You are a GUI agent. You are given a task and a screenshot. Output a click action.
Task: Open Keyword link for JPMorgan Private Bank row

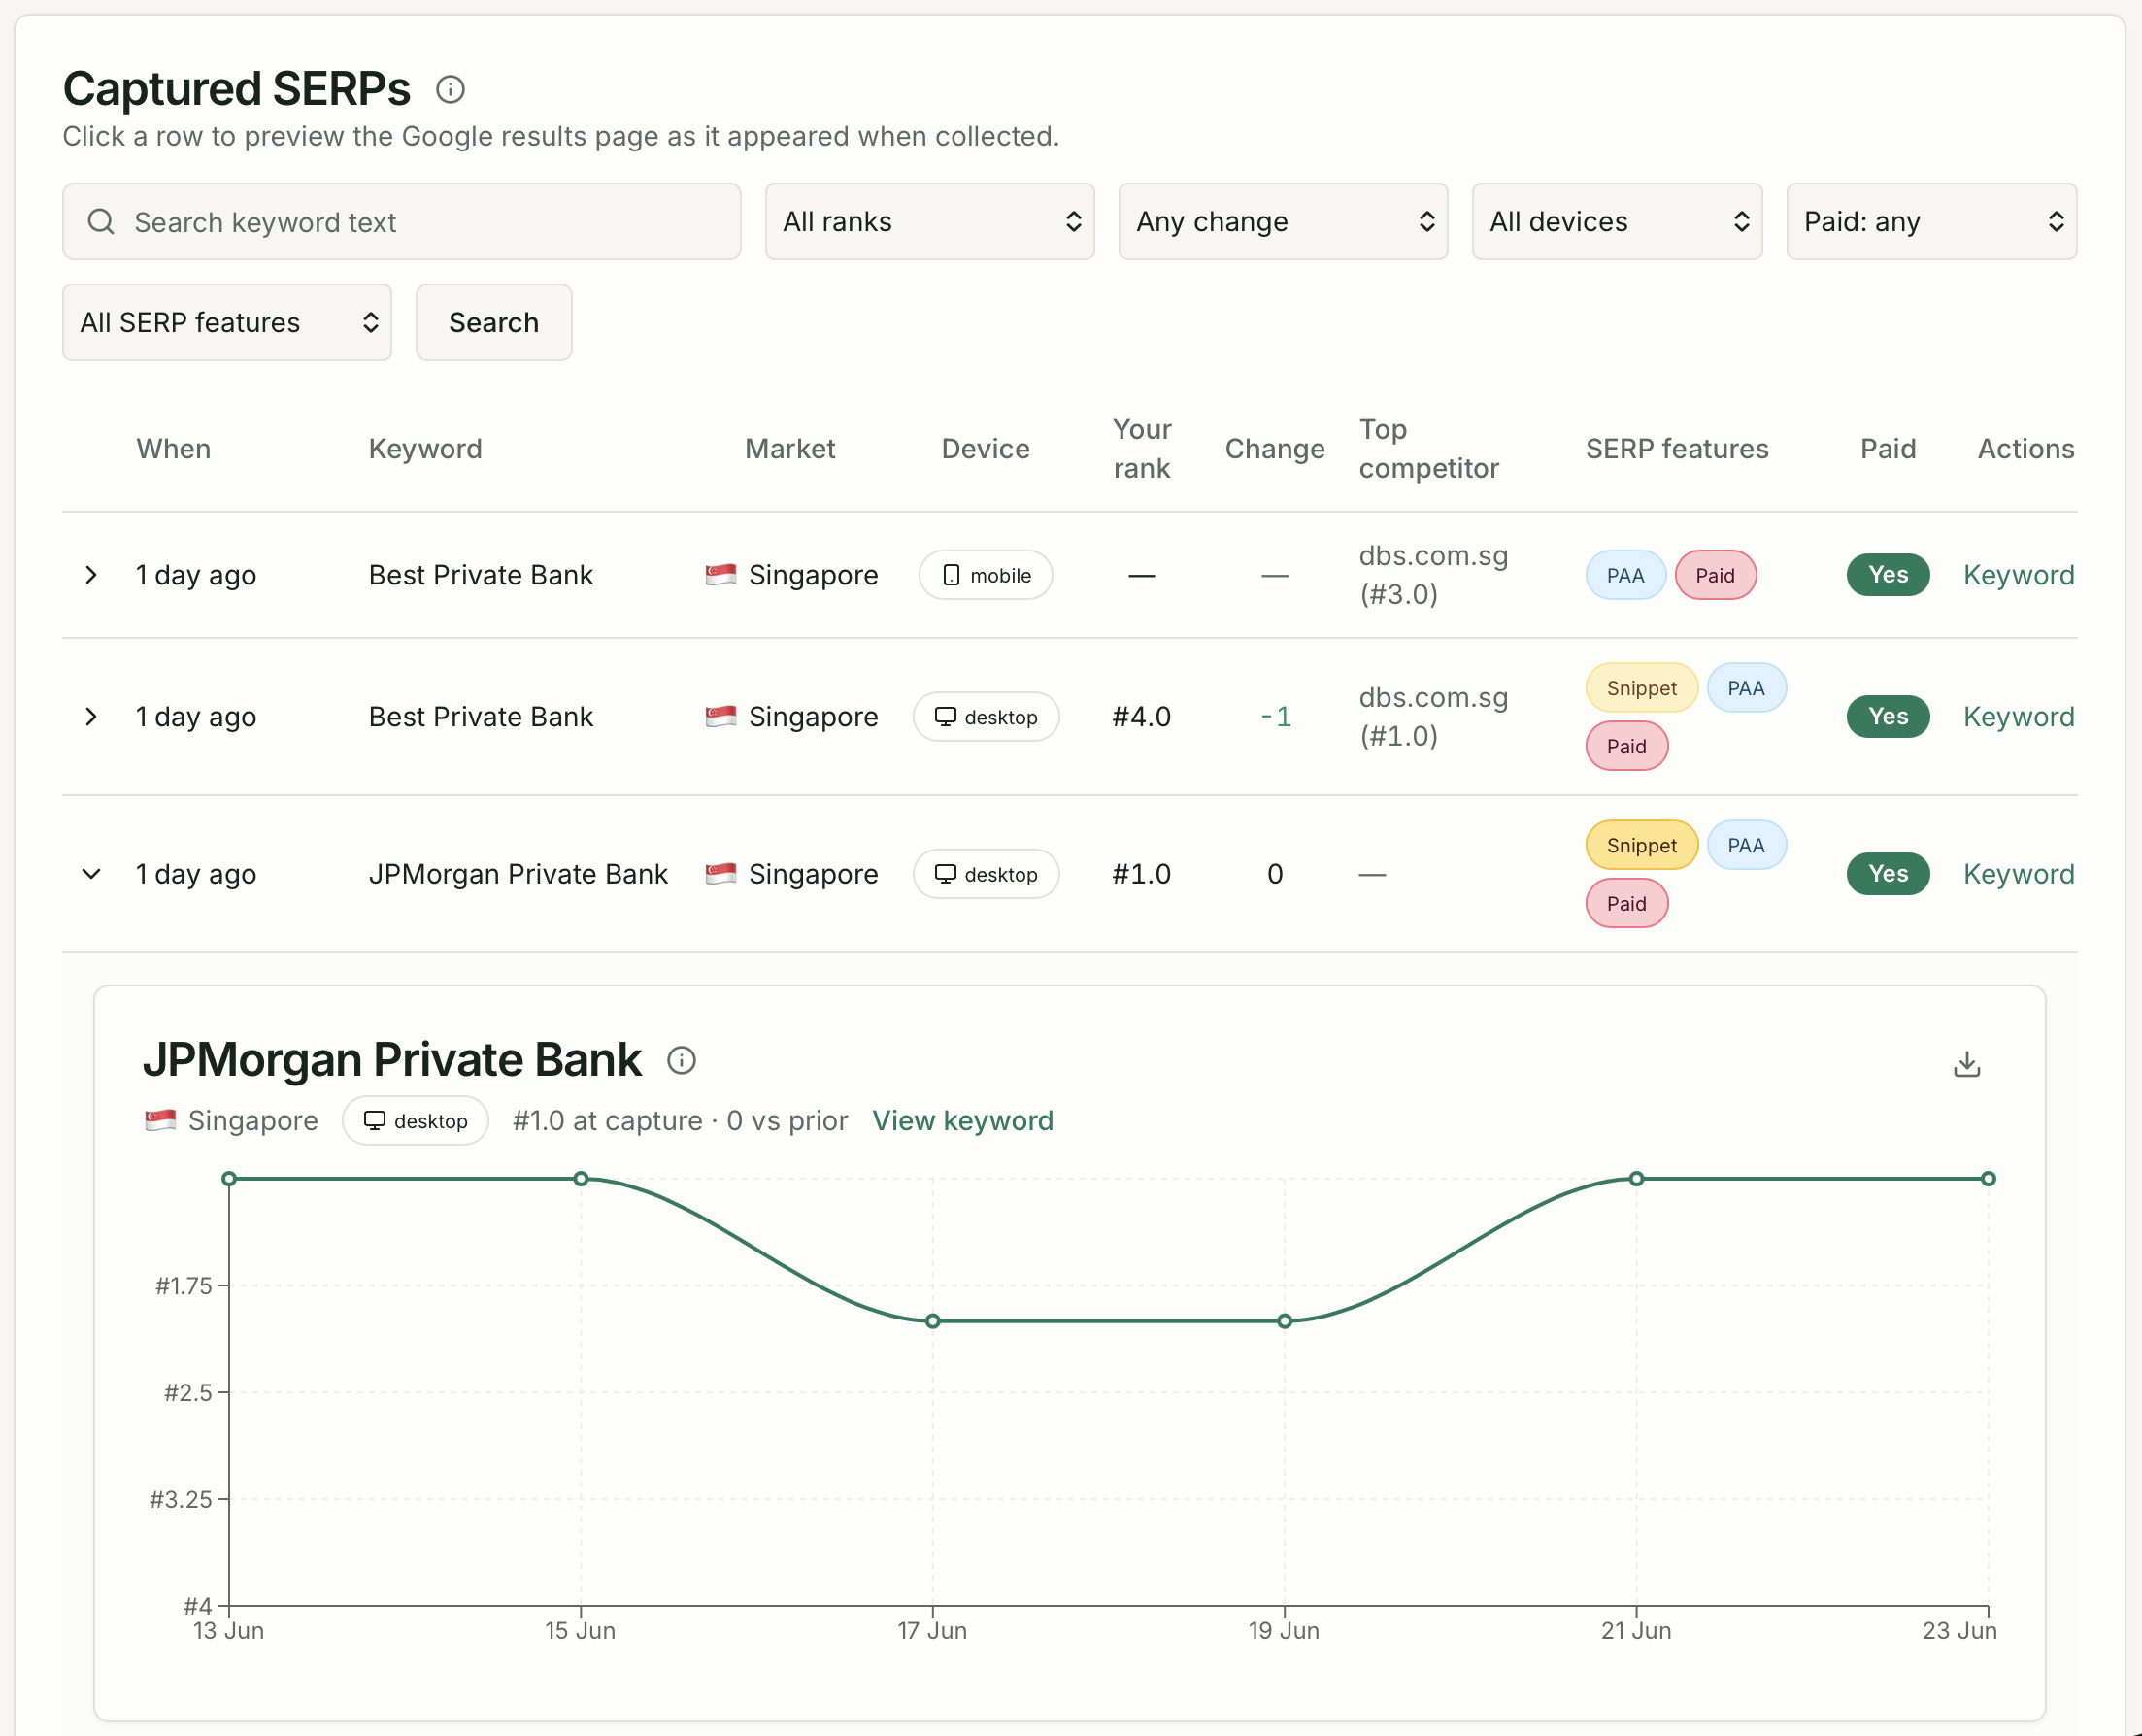[2018, 874]
